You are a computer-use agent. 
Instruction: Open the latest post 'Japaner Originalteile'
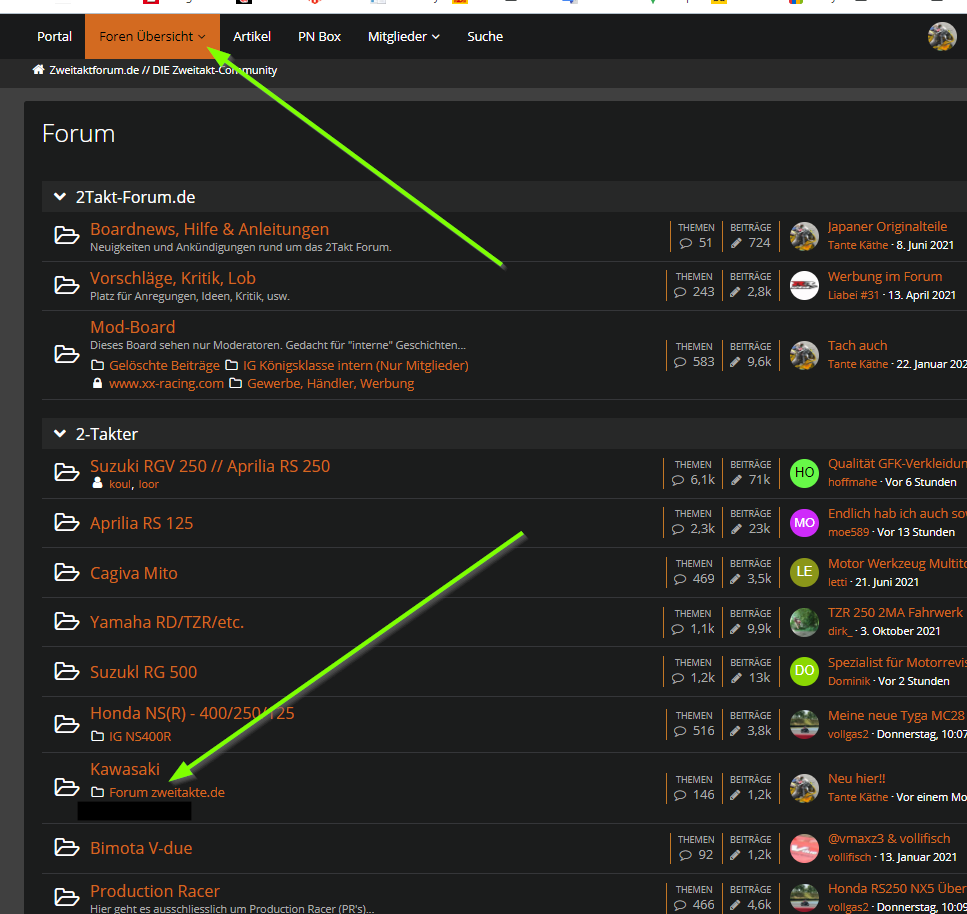coord(887,227)
